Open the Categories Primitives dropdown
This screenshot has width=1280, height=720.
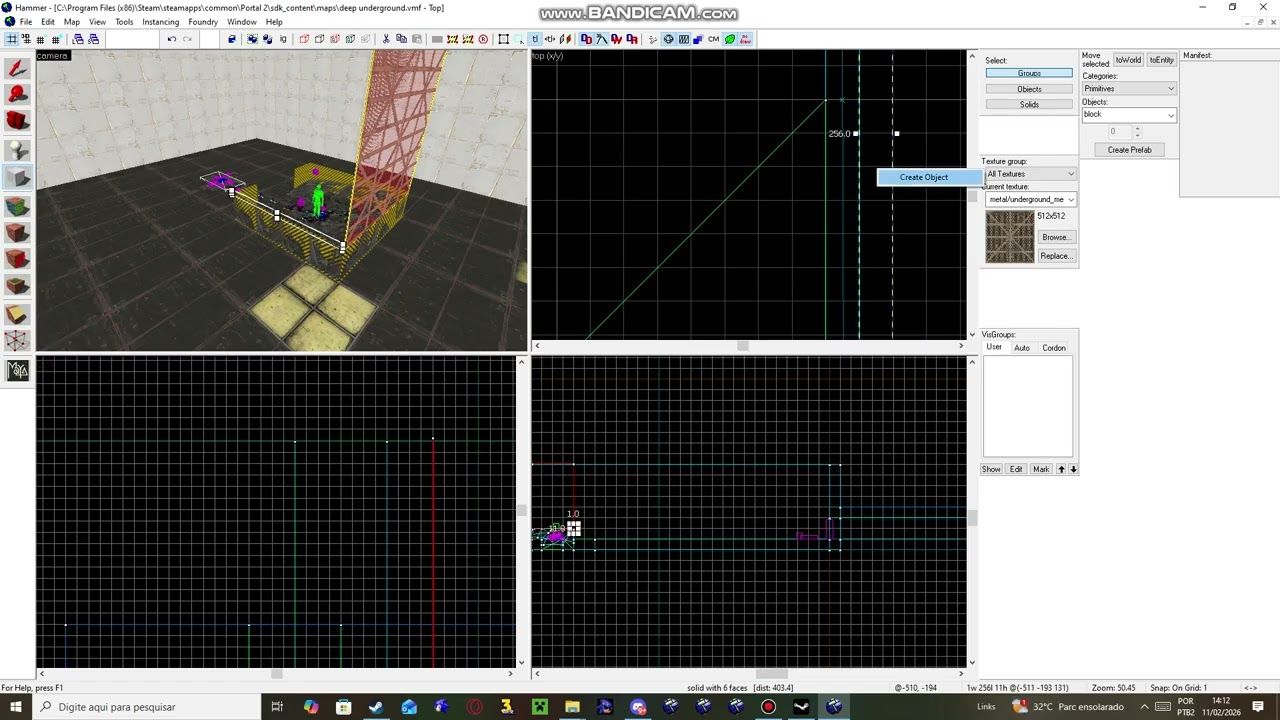pos(1129,89)
